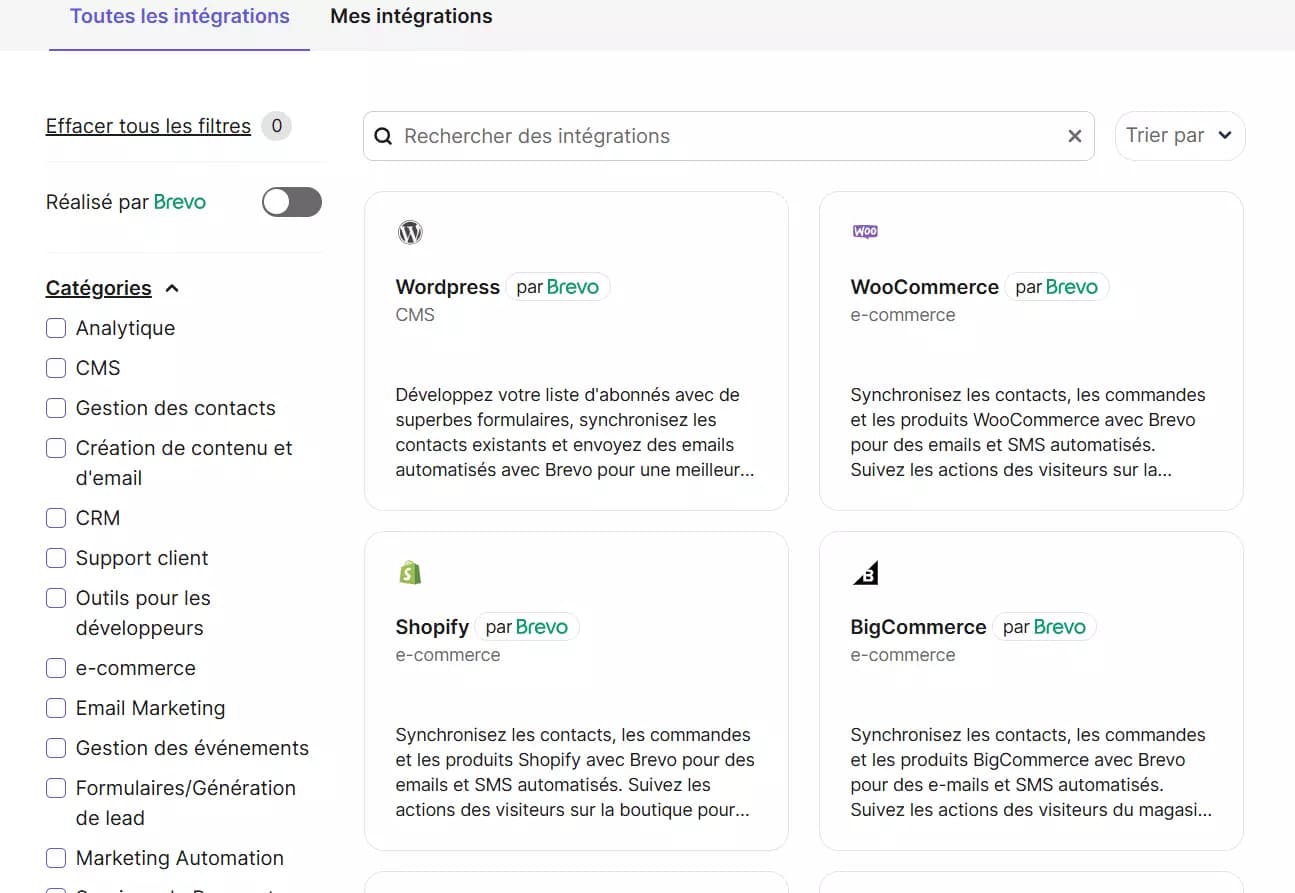Viewport: 1295px width, 893px height.
Task: Click the WordPress logo icon
Action: (x=410, y=232)
